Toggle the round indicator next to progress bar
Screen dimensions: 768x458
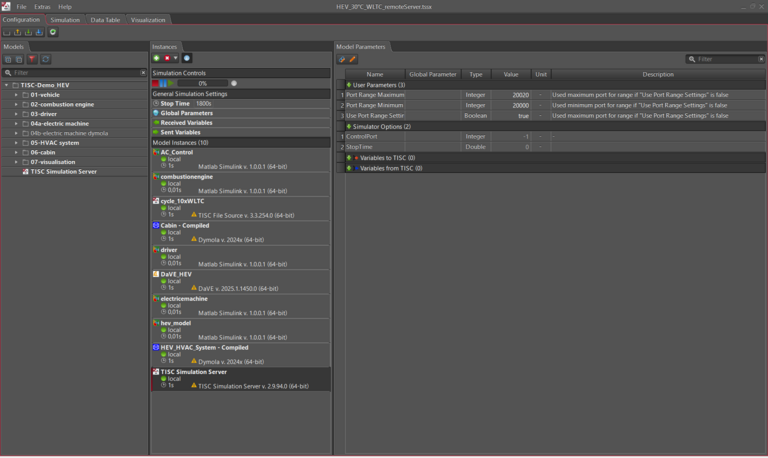(234, 84)
